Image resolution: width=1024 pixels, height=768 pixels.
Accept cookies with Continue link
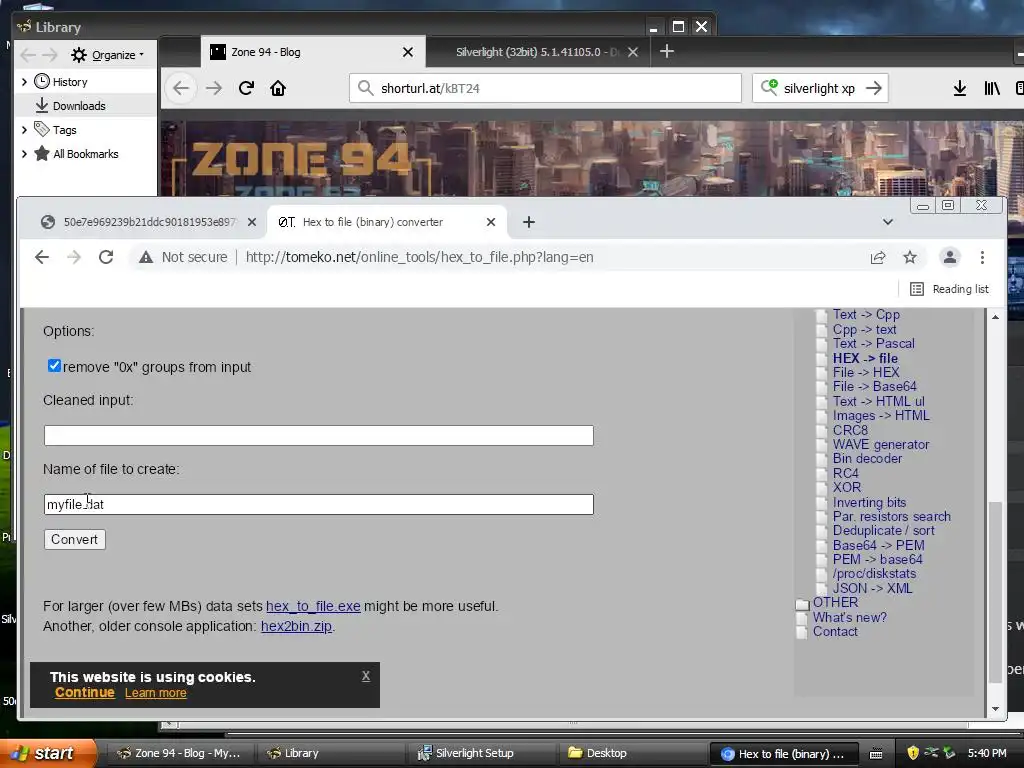click(x=85, y=692)
